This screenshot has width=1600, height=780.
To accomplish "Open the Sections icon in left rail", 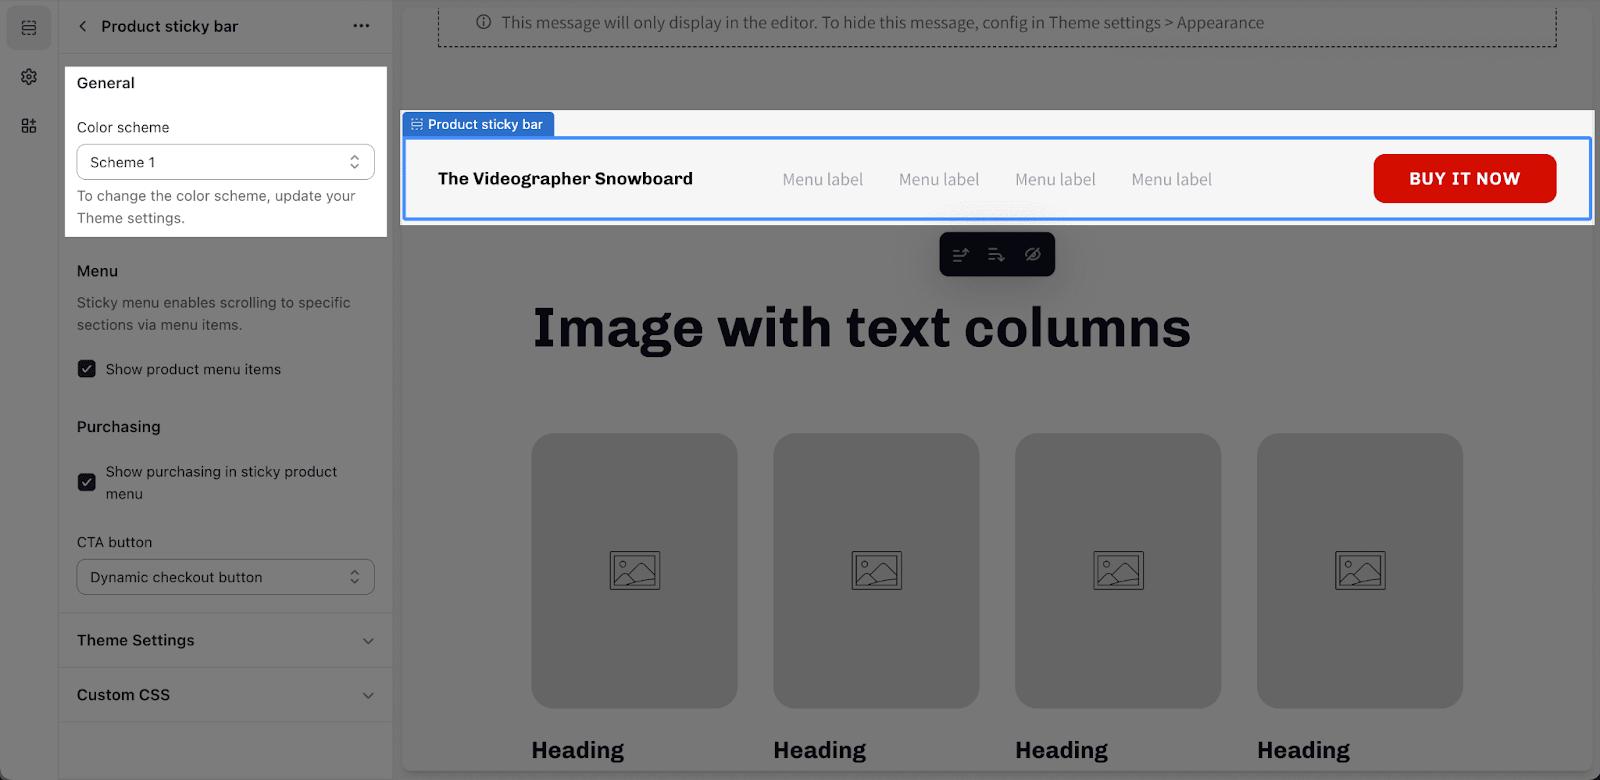I will coord(29,28).
